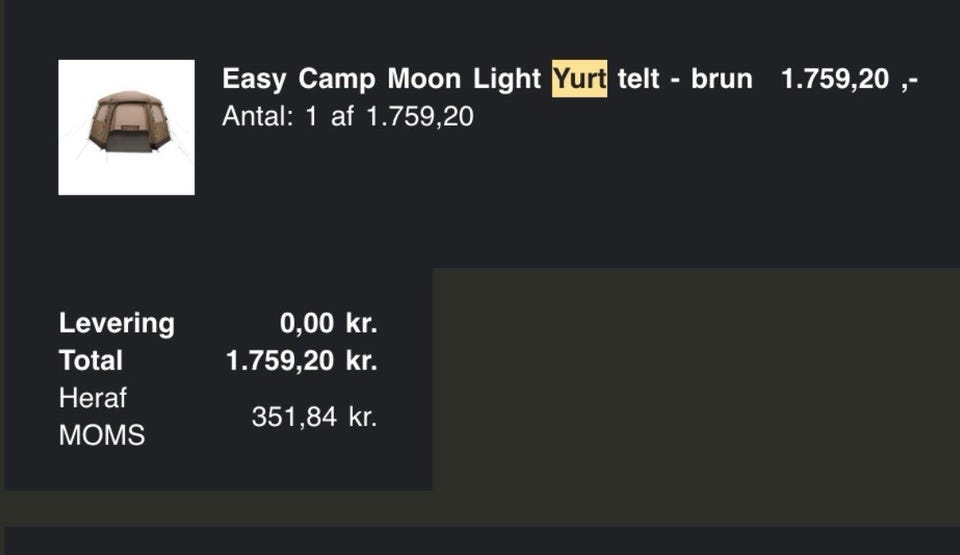Viewport: 960px width, 555px height.
Task: Click the unit price after "af"
Action: coord(420,117)
